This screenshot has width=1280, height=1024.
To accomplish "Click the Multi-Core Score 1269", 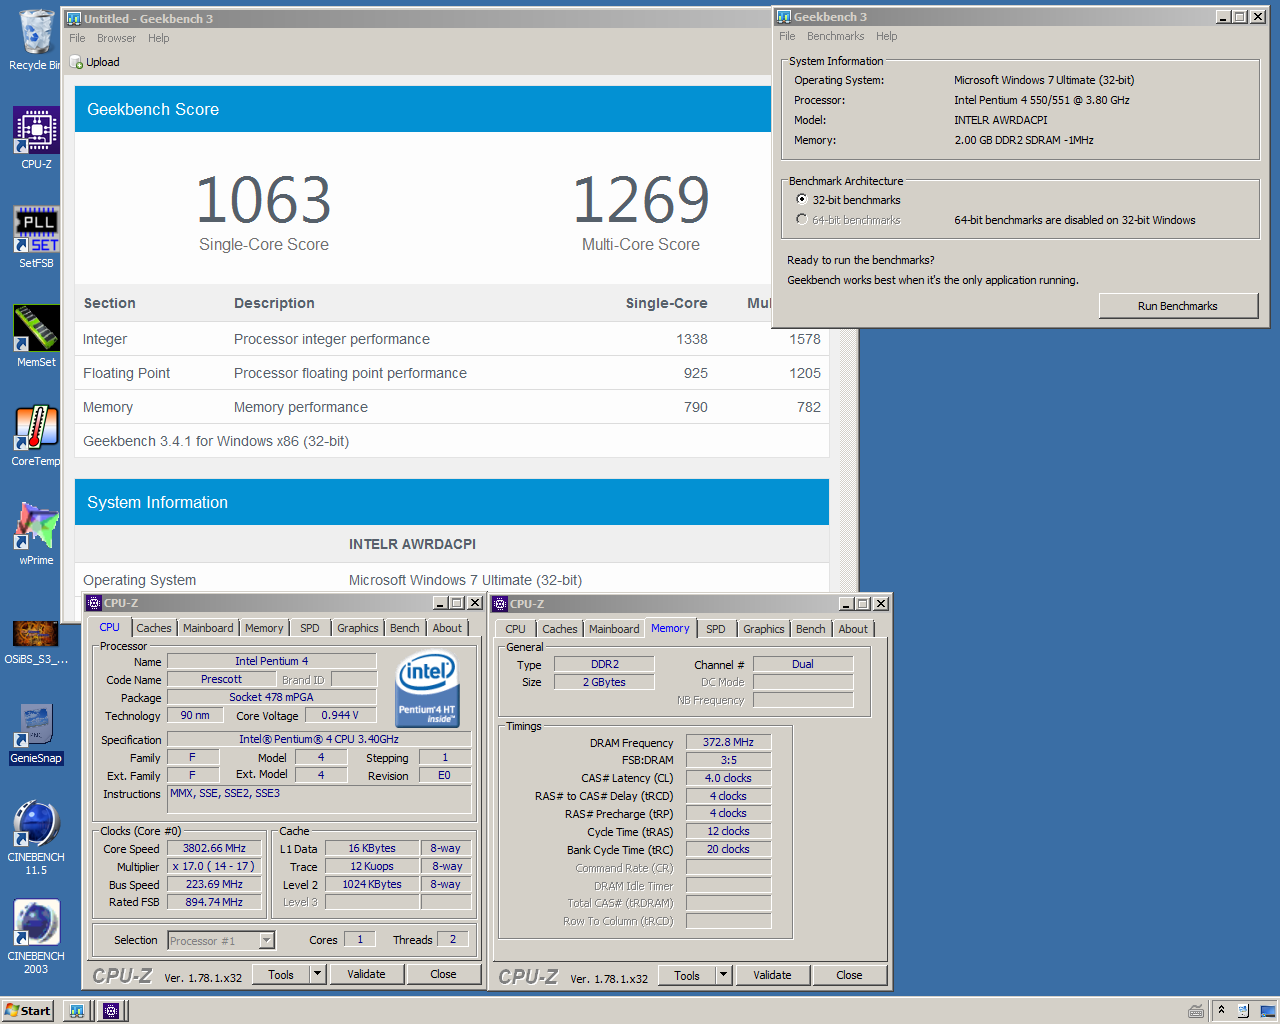I will (641, 200).
